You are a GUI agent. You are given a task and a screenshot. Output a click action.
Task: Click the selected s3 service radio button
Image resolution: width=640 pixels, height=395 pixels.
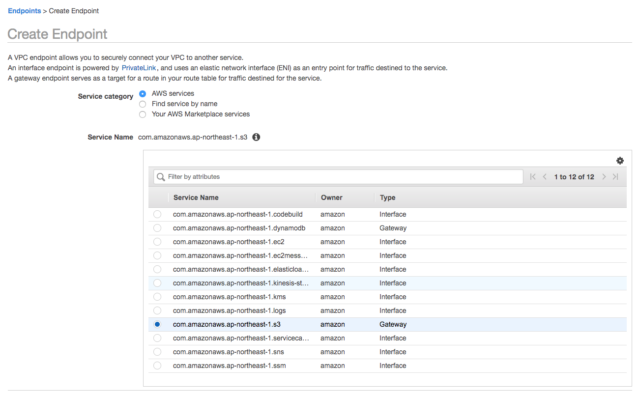pyautogui.click(x=157, y=324)
